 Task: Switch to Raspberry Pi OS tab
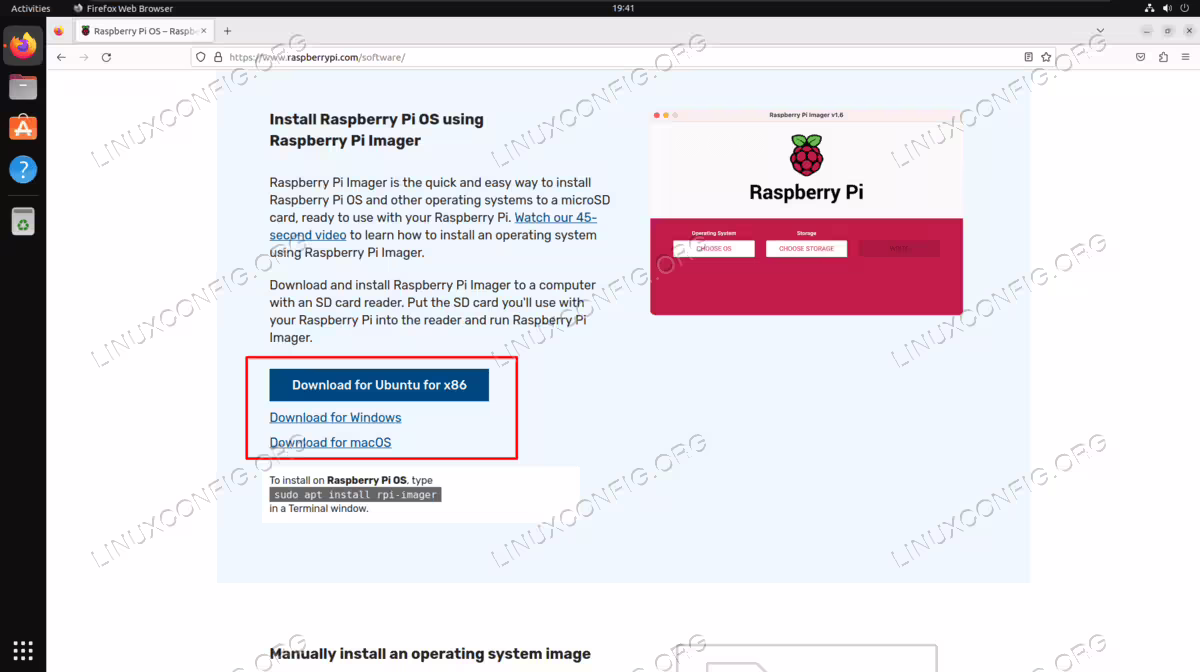click(144, 31)
